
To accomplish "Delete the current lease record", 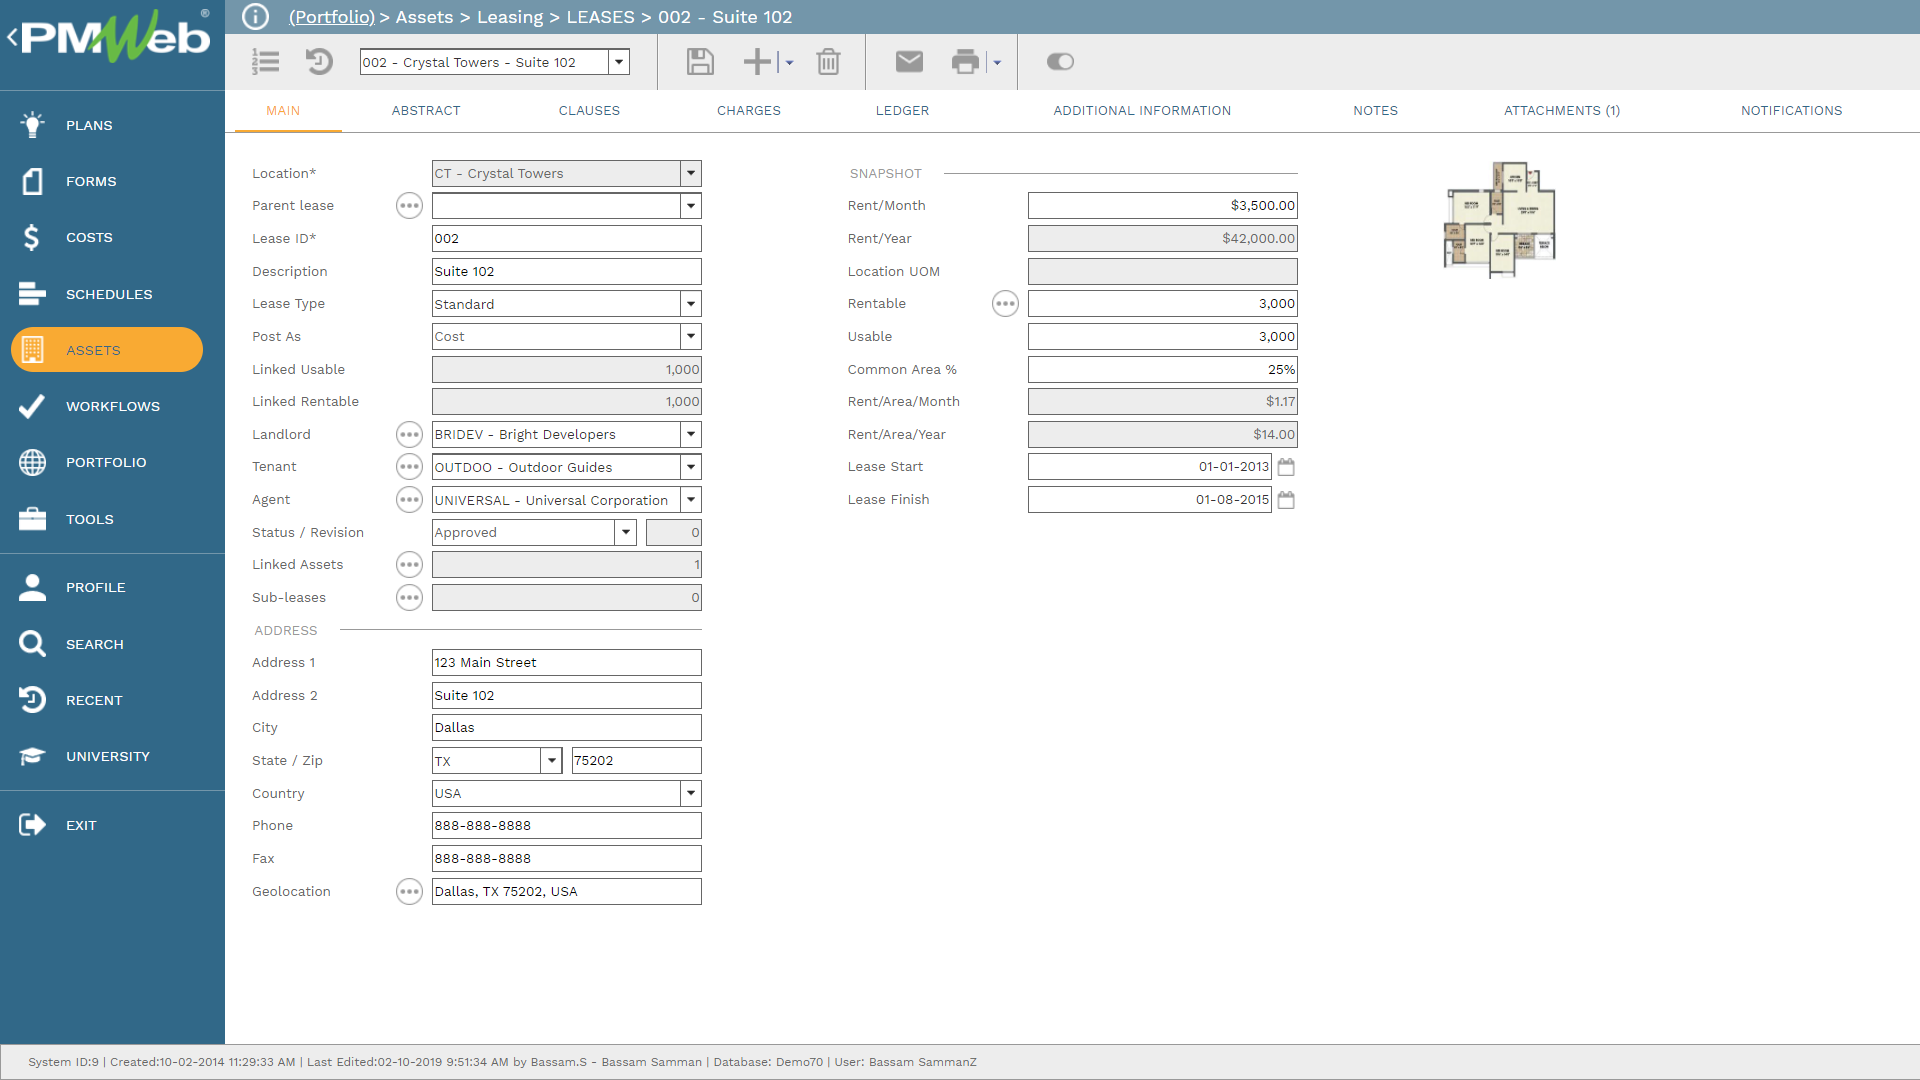I will (828, 61).
